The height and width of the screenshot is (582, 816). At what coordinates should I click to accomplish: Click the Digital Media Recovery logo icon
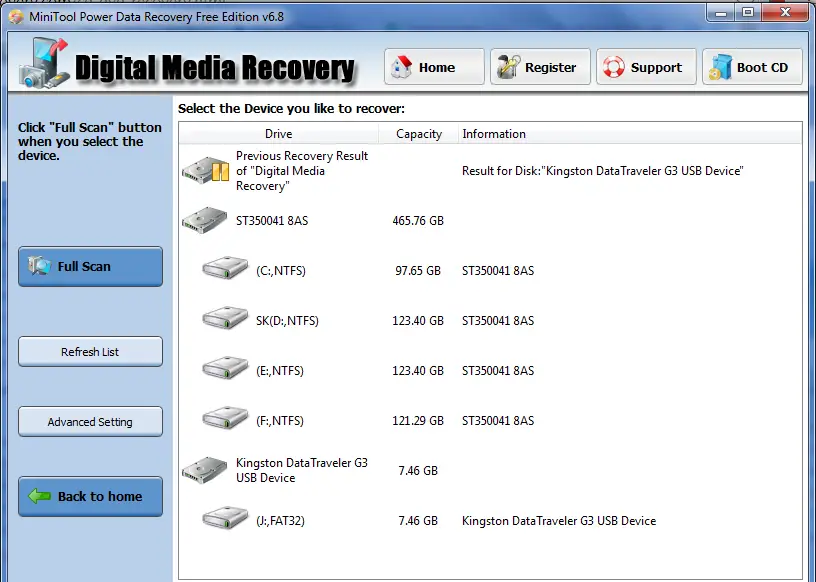(x=44, y=64)
